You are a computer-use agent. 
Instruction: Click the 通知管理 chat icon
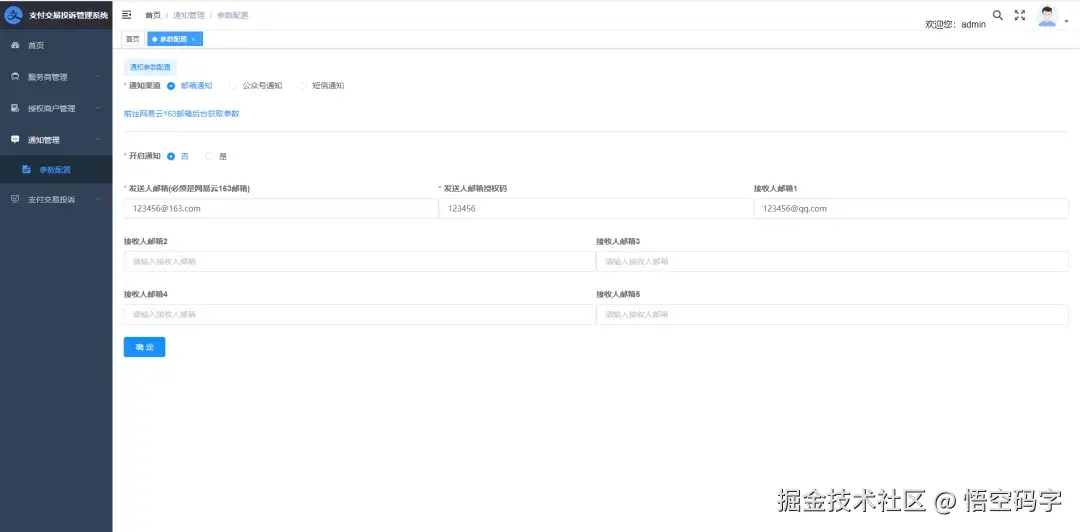(x=15, y=139)
